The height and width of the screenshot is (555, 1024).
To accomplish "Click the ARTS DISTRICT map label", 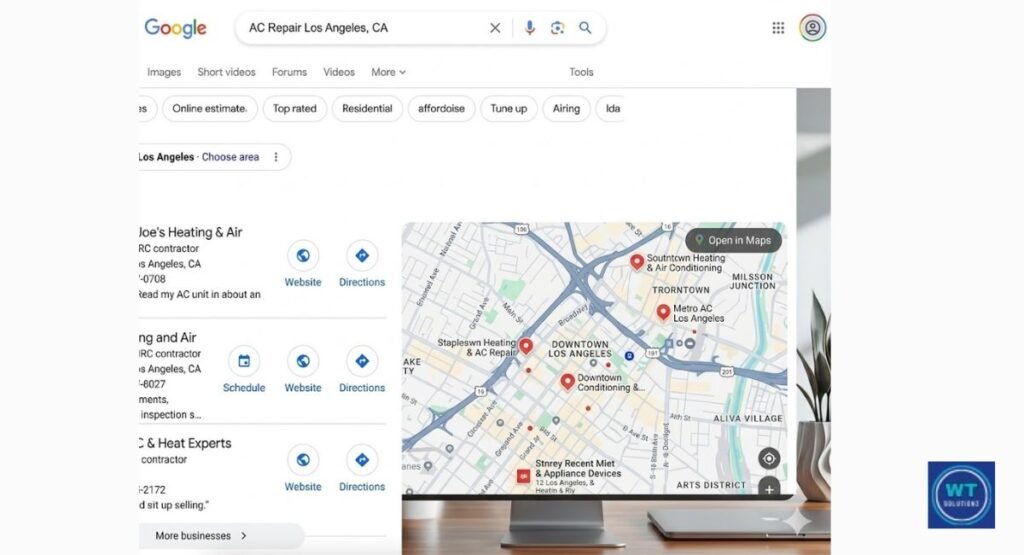I will pos(711,485).
